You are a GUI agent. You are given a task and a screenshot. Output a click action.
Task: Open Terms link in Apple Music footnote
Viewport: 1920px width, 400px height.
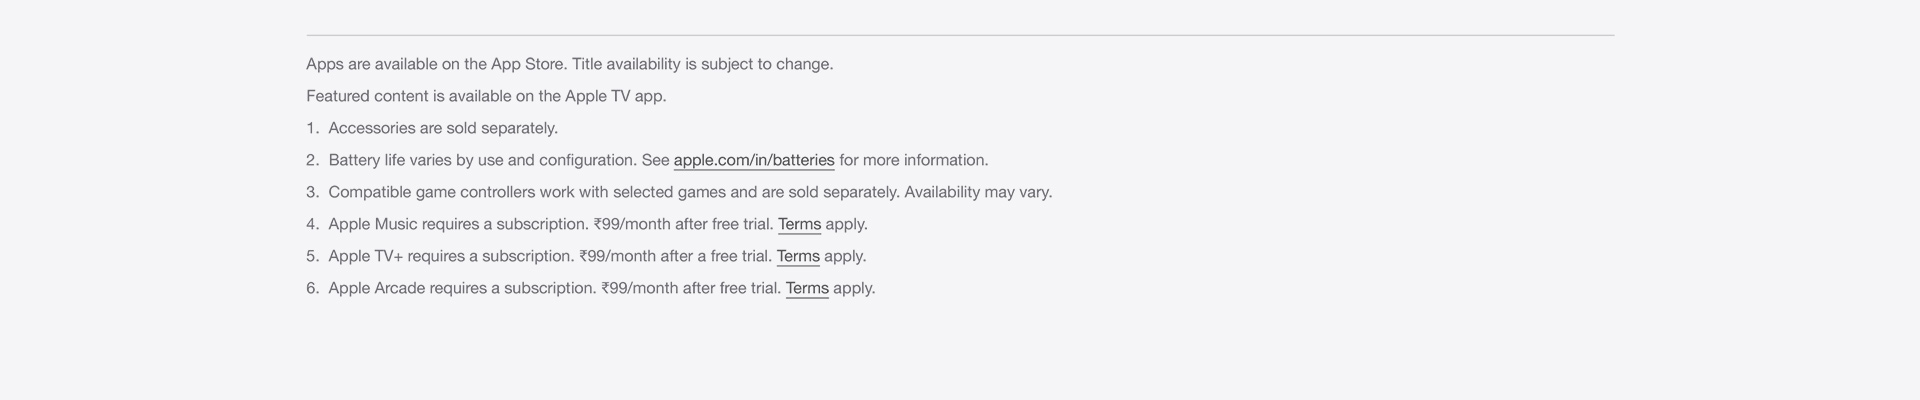tap(799, 224)
